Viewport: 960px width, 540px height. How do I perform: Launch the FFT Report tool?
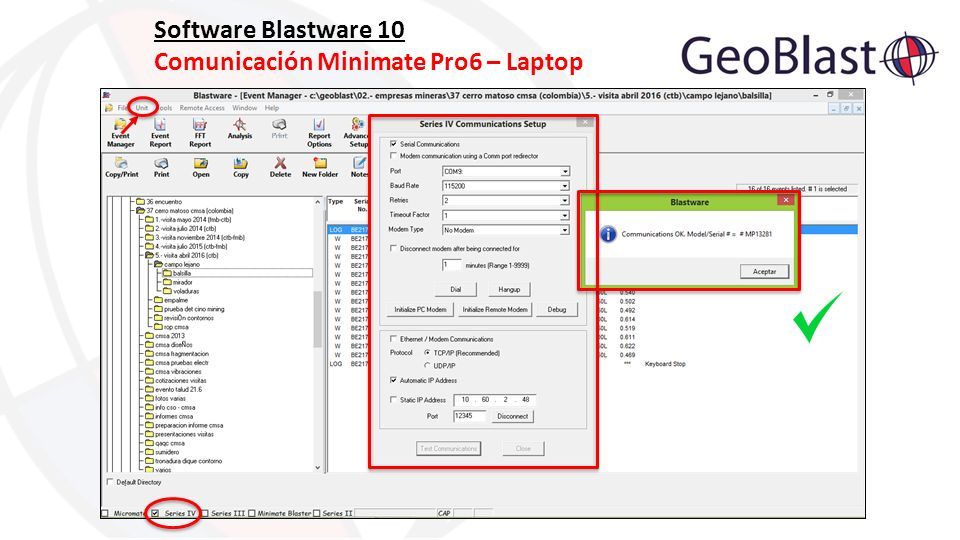(200, 133)
